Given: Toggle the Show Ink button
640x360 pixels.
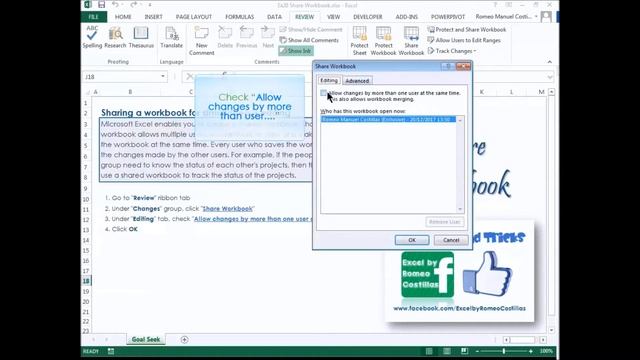Looking at the screenshot, I should 296,51.
